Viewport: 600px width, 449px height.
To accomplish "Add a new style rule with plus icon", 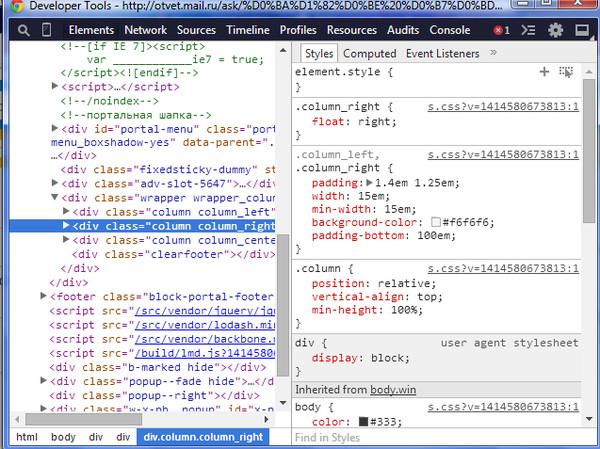I will 544,72.
